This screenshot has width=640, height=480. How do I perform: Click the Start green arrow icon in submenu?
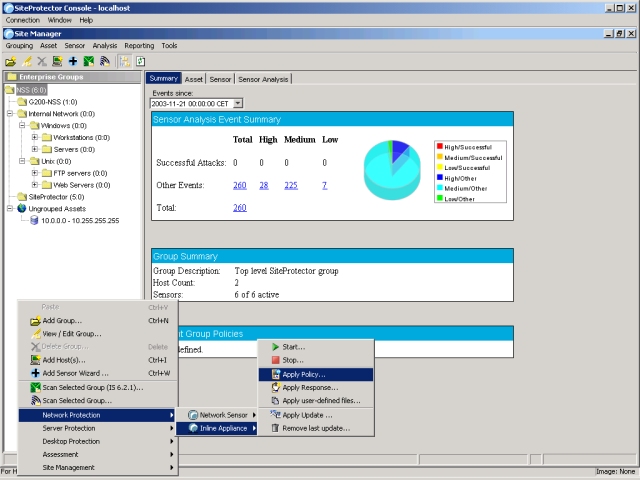(x=276, y=347)
